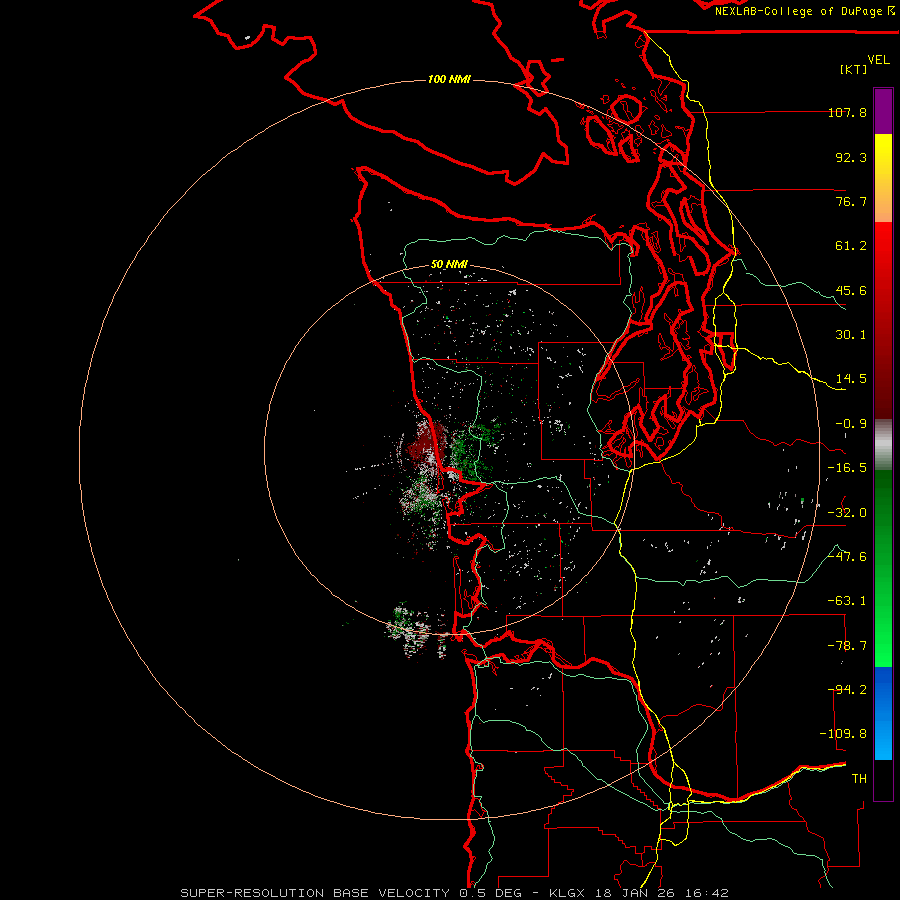
Task: Click the -78.7 velocity legend value
Action: tap(848, 646)
